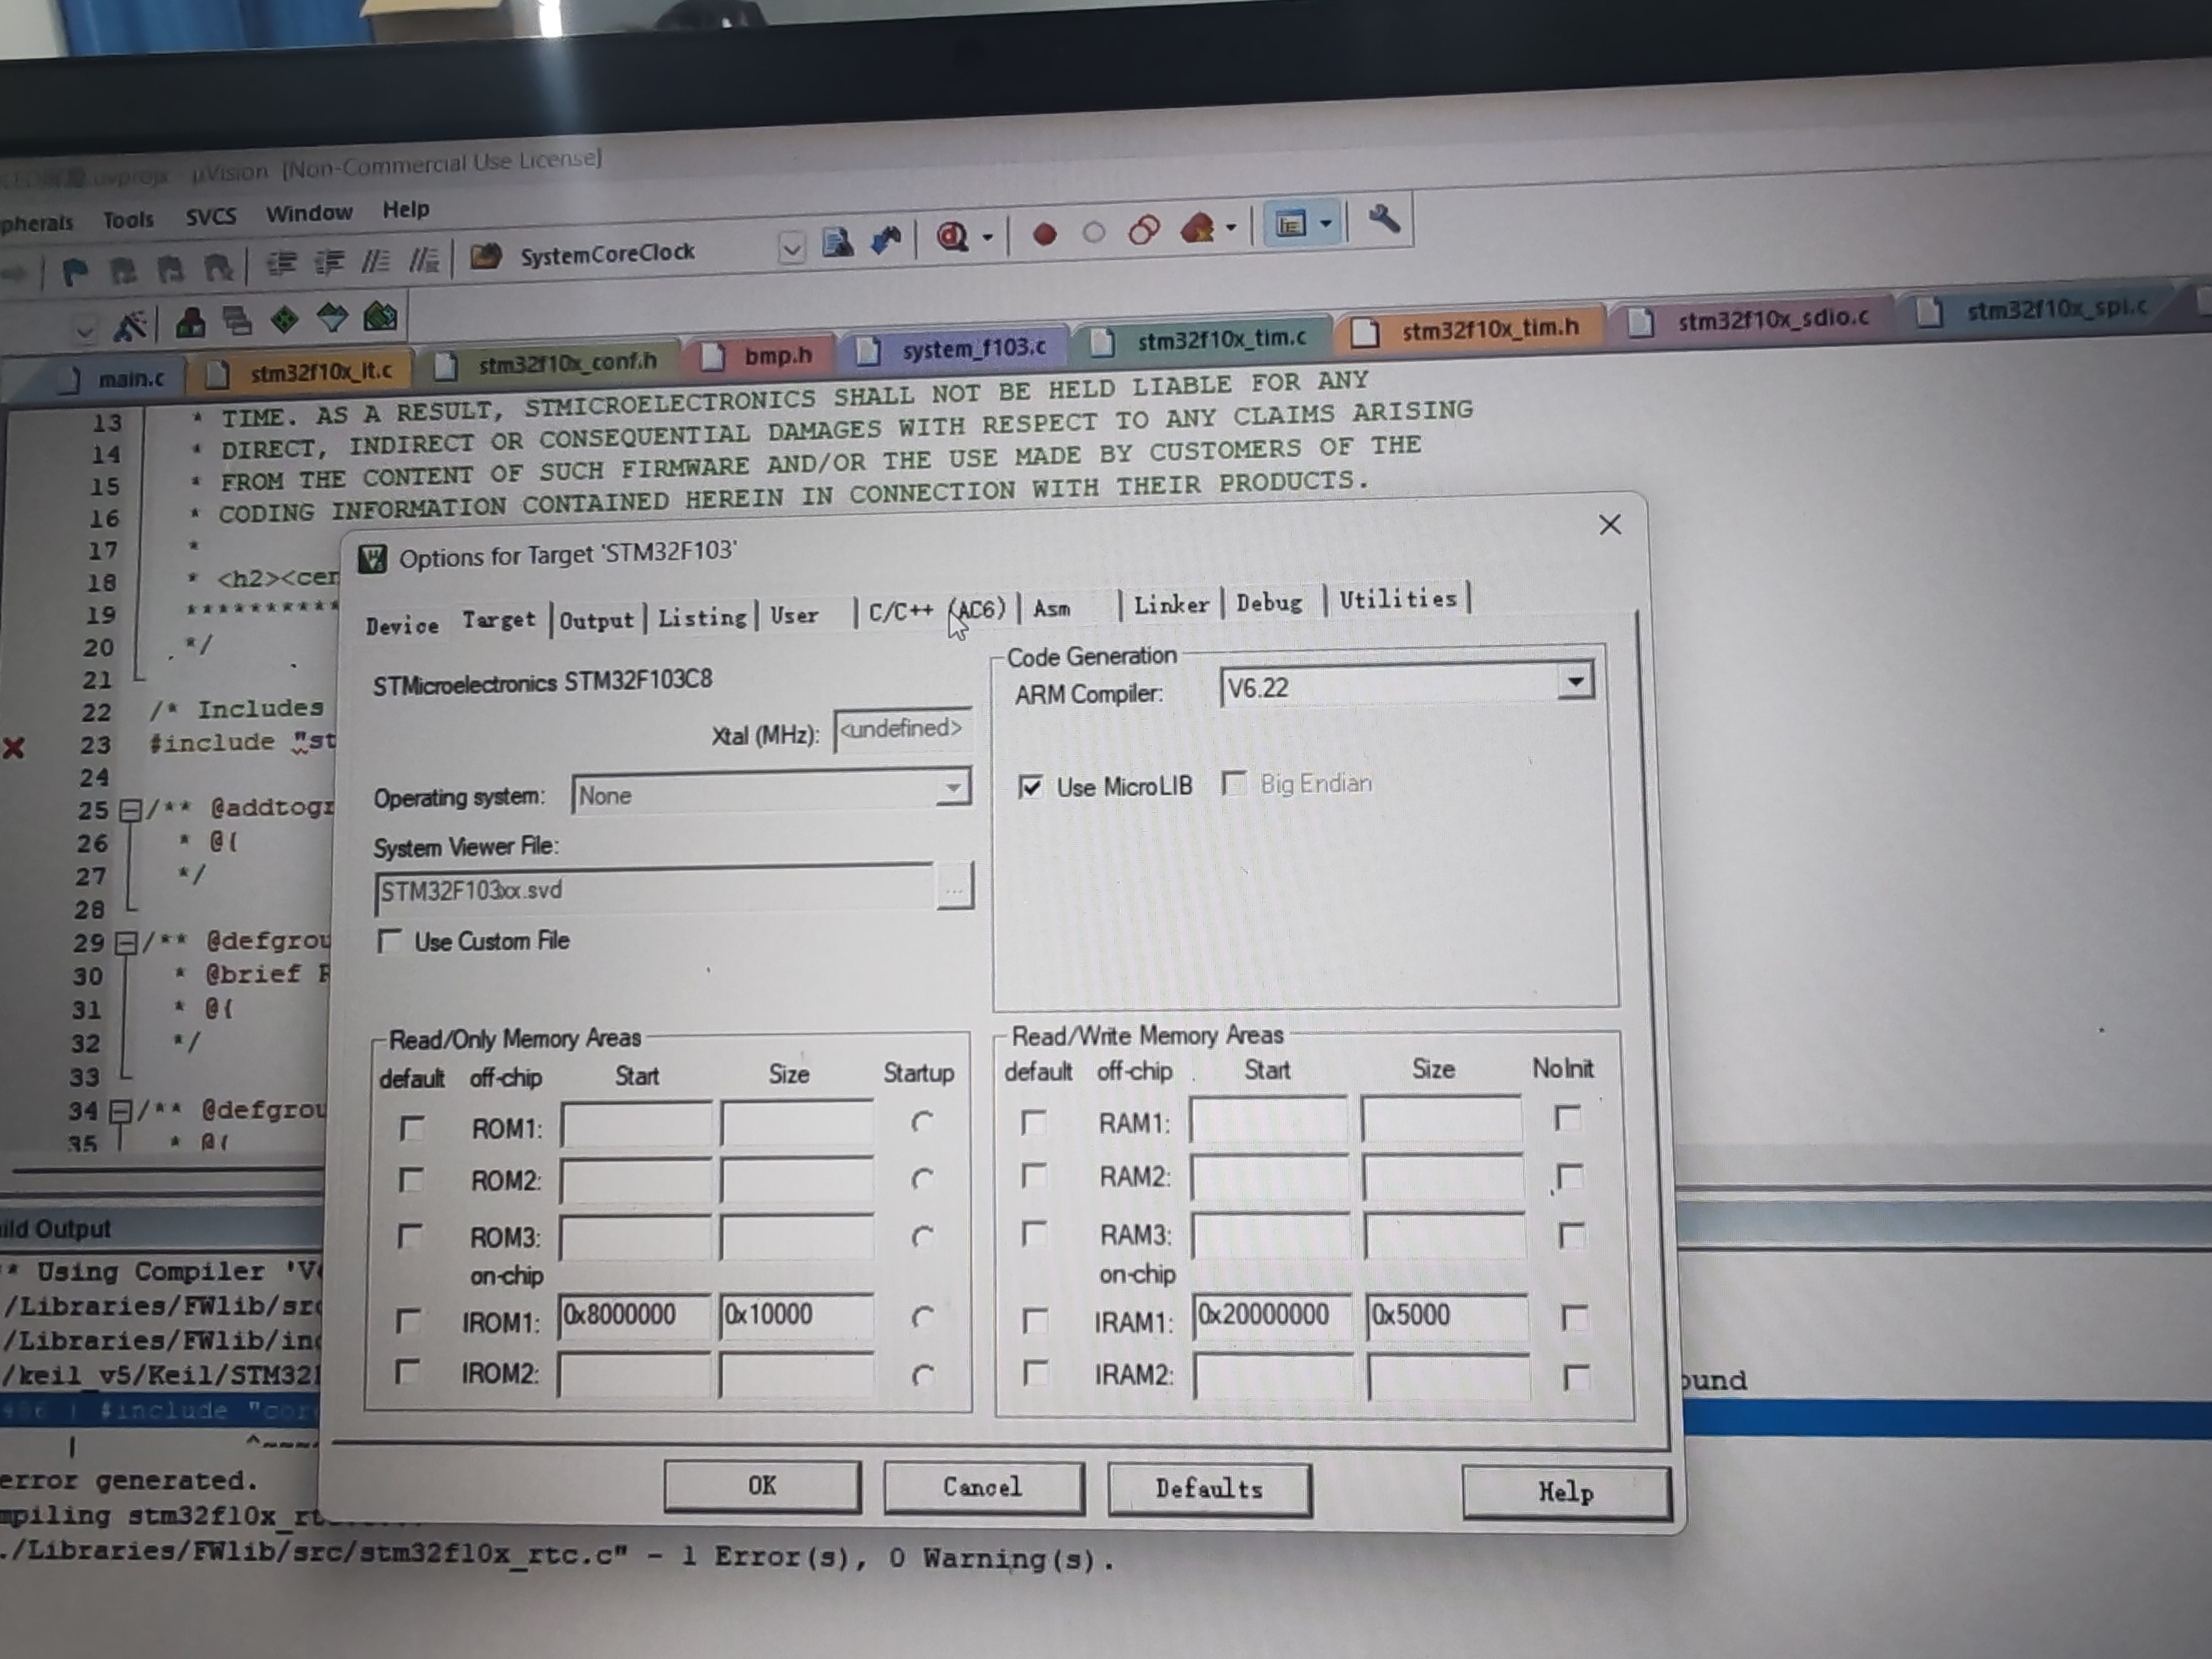Click the Insert/Remove Breakpoint red dot icon
Screen dimensions: 2212x1659
(1044, 234)
